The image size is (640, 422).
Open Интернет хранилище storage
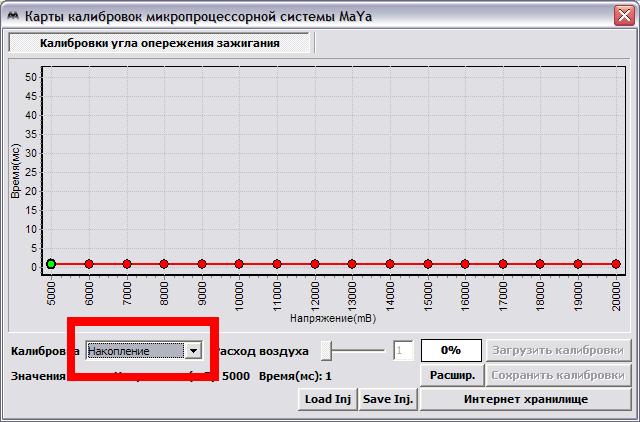[x=526, y=399]
